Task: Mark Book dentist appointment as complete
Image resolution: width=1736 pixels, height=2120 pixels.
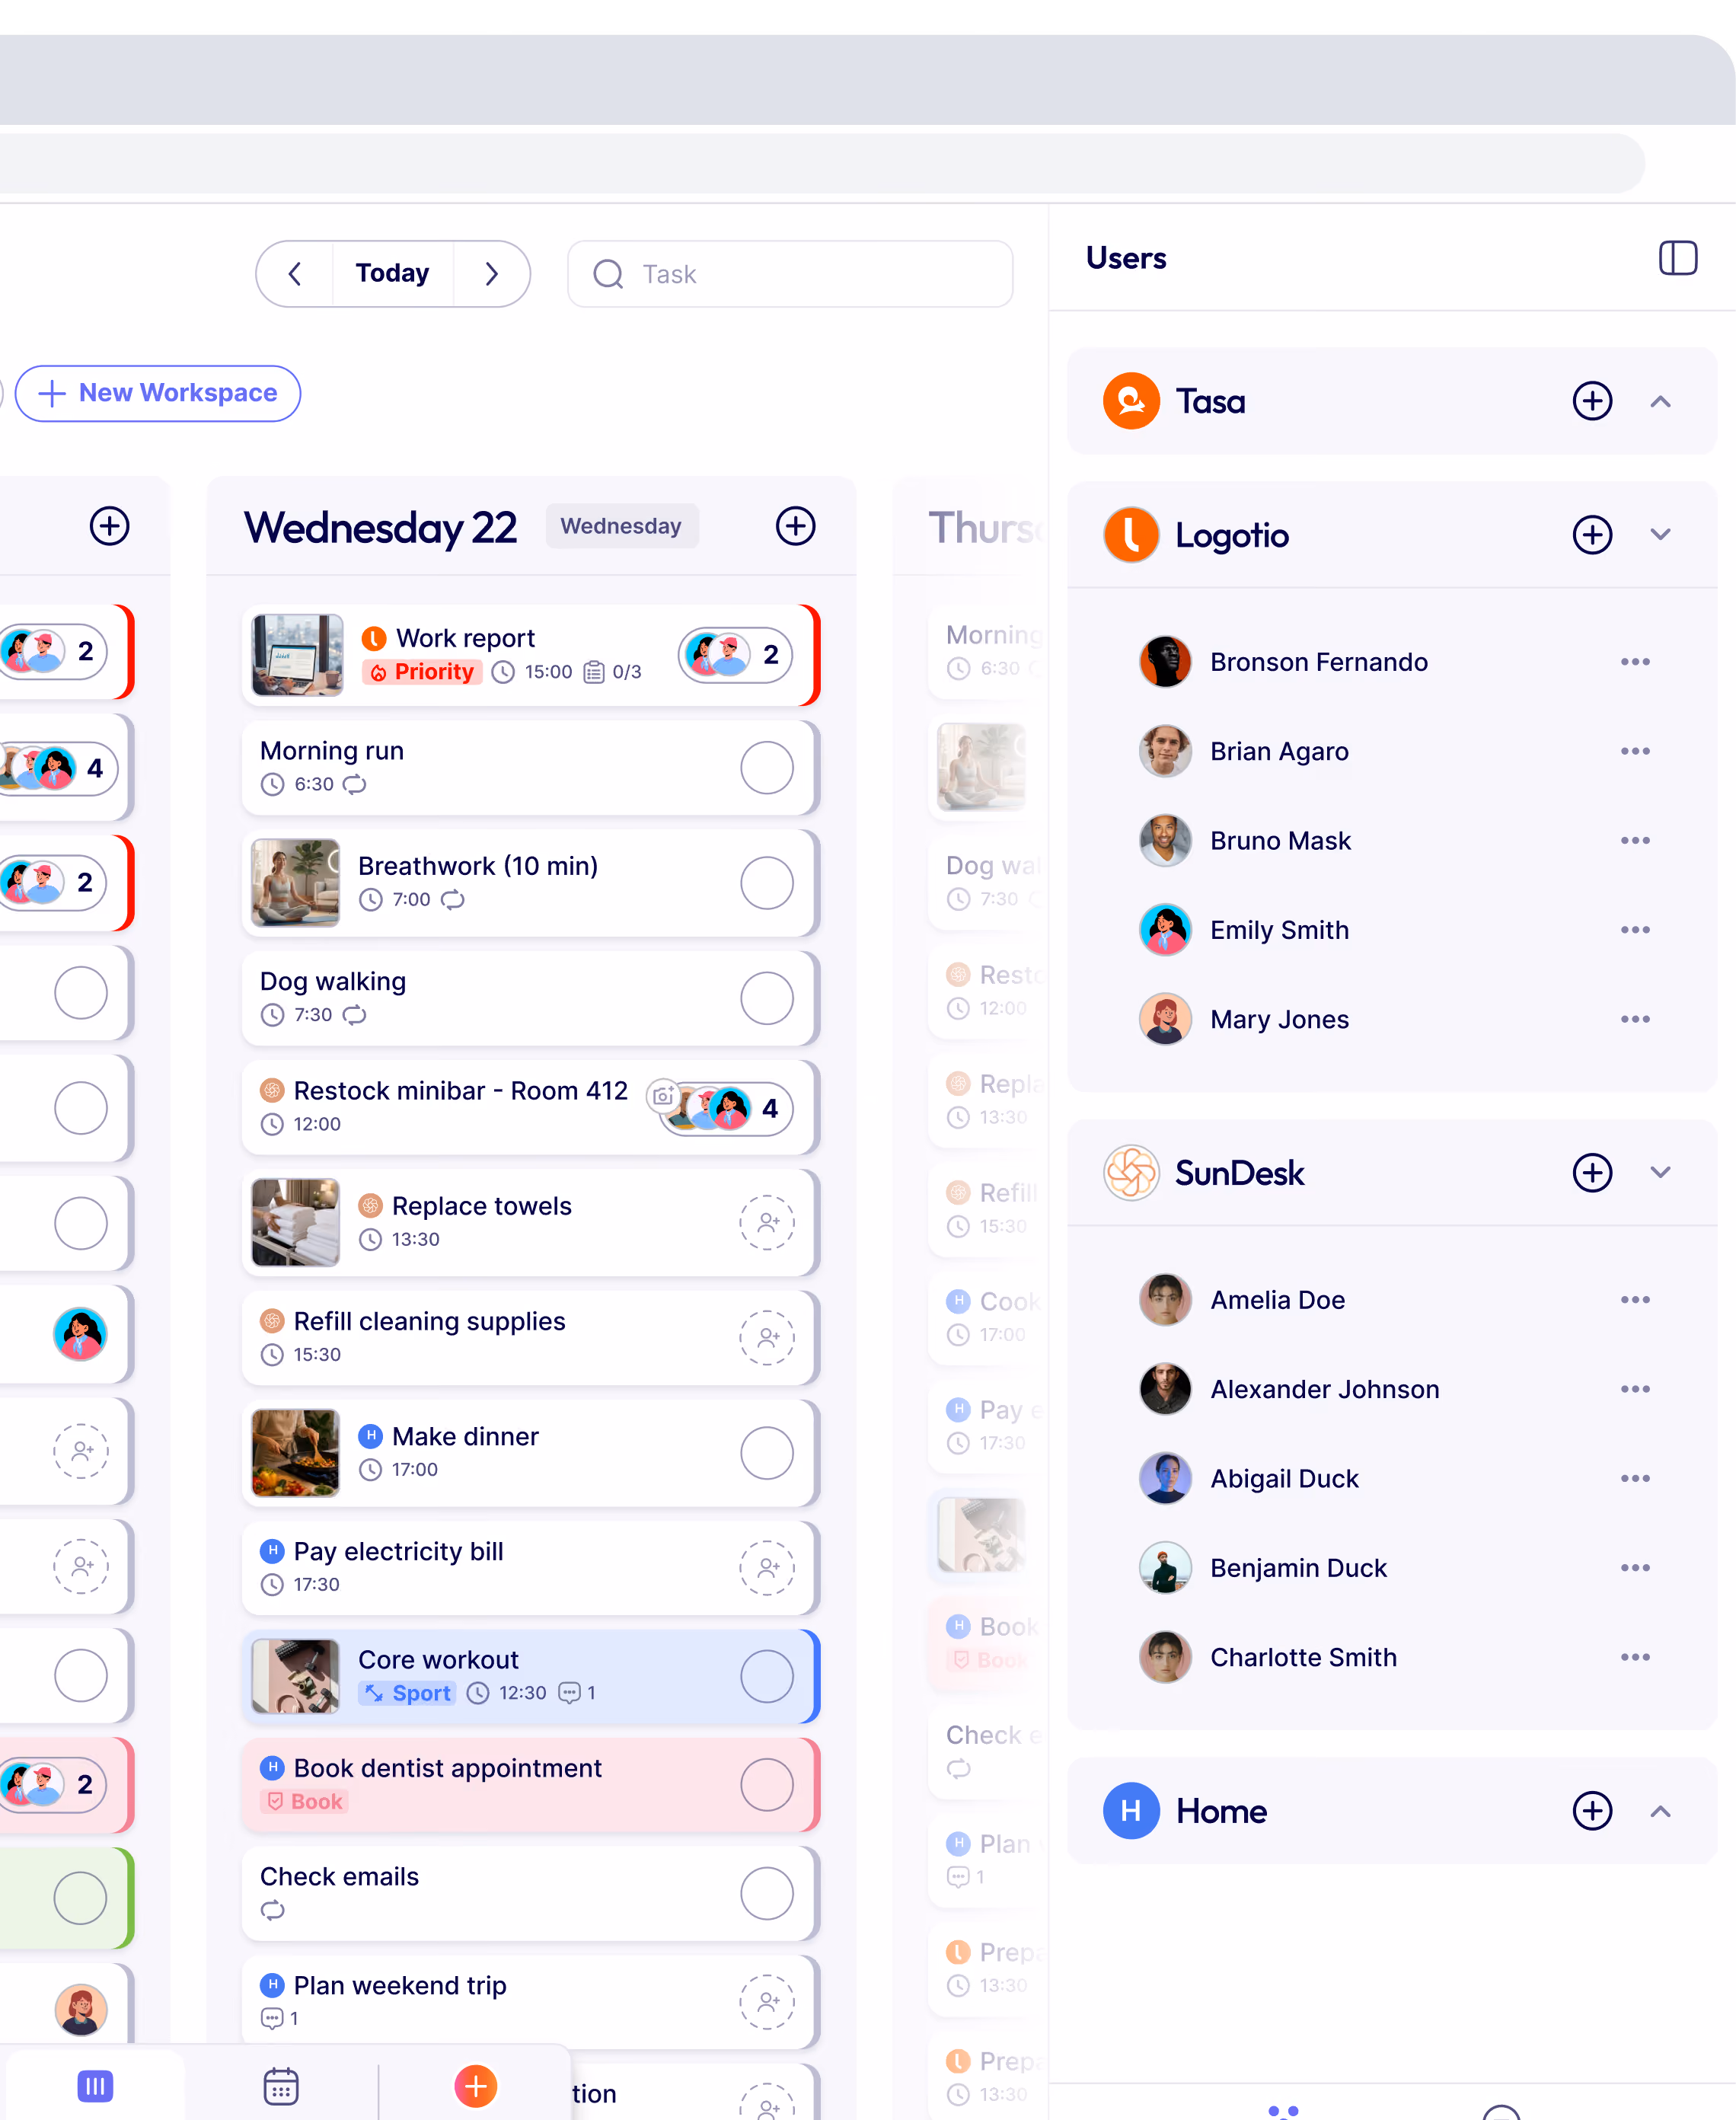Action: tap(766, 1784)
